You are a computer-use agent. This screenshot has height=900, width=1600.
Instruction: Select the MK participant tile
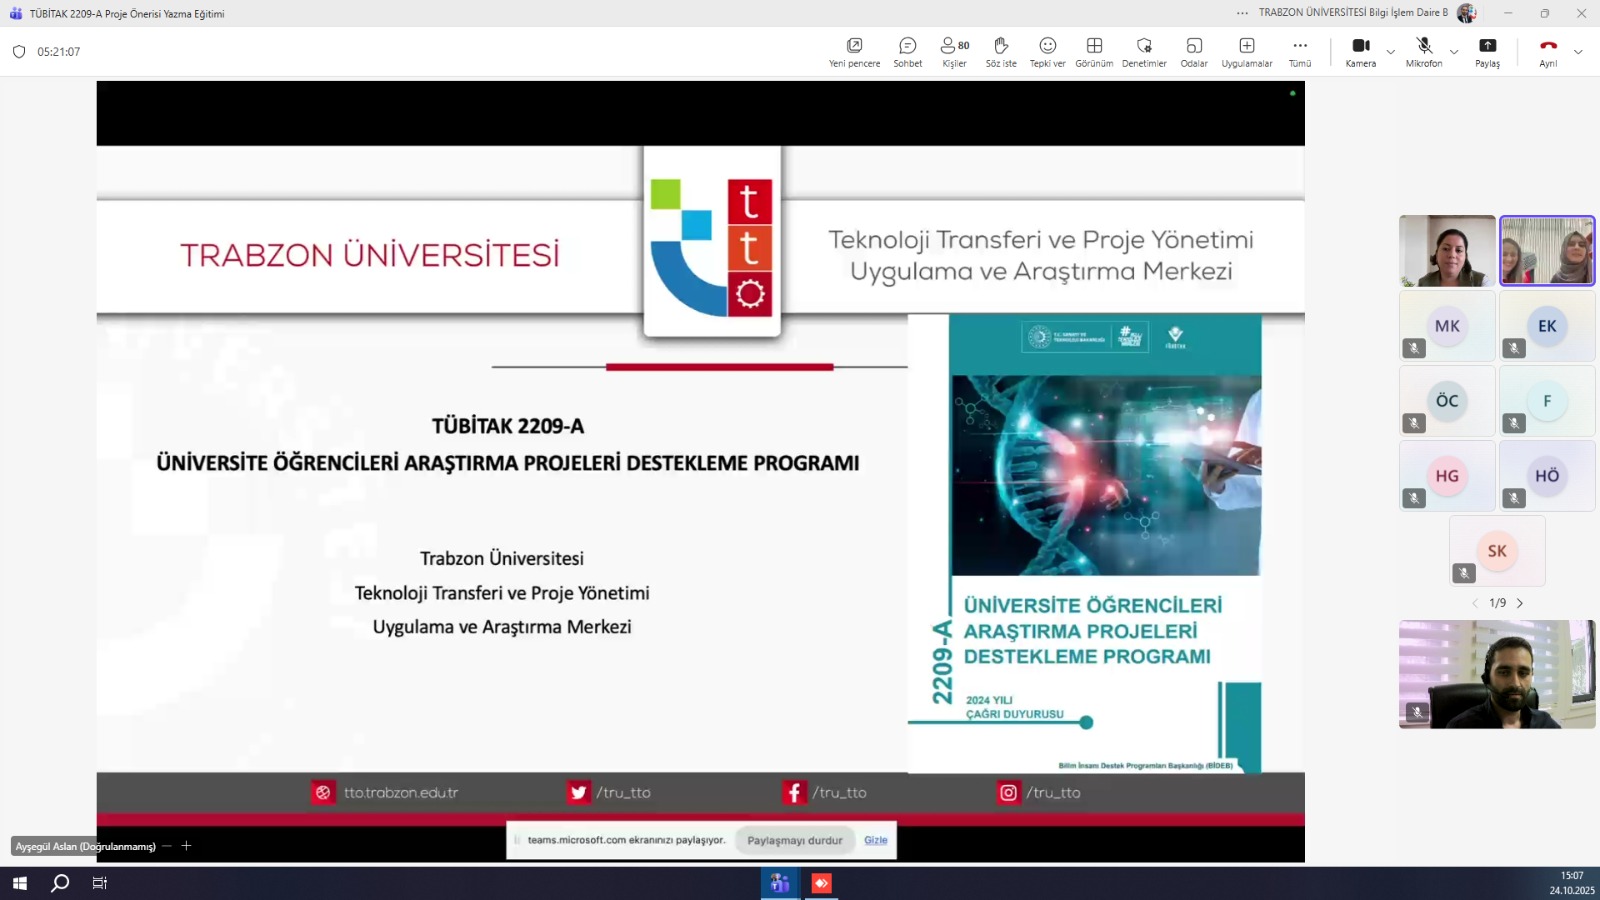click(1447, 326)
